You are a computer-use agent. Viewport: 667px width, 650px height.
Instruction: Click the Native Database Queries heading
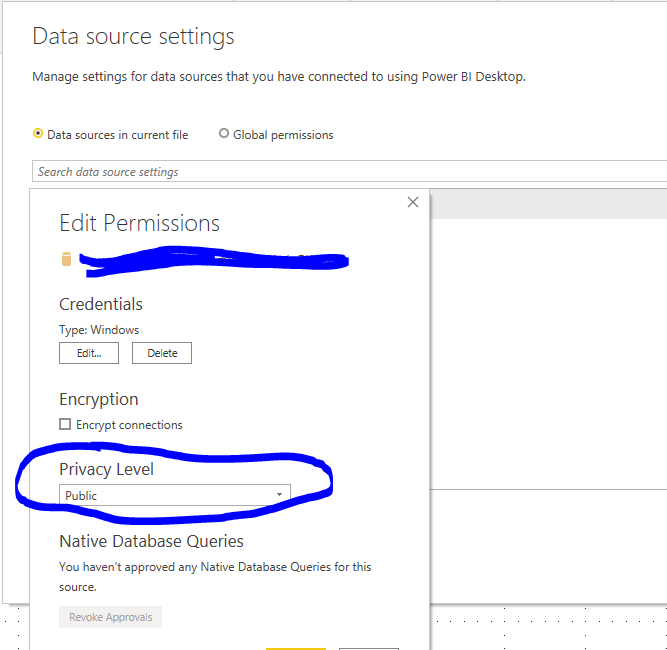click(151, 542)
